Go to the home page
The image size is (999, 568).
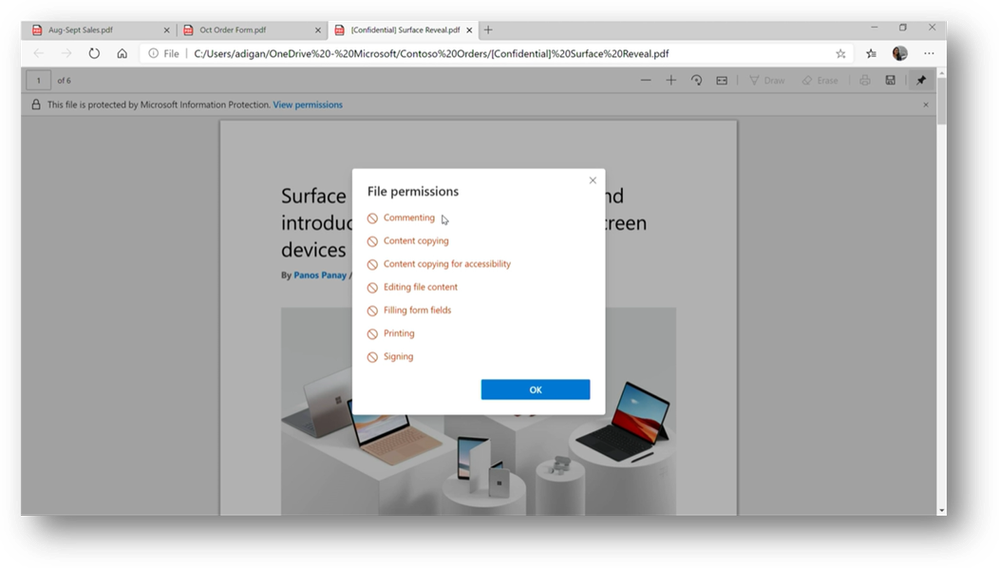tap(122, 53)
